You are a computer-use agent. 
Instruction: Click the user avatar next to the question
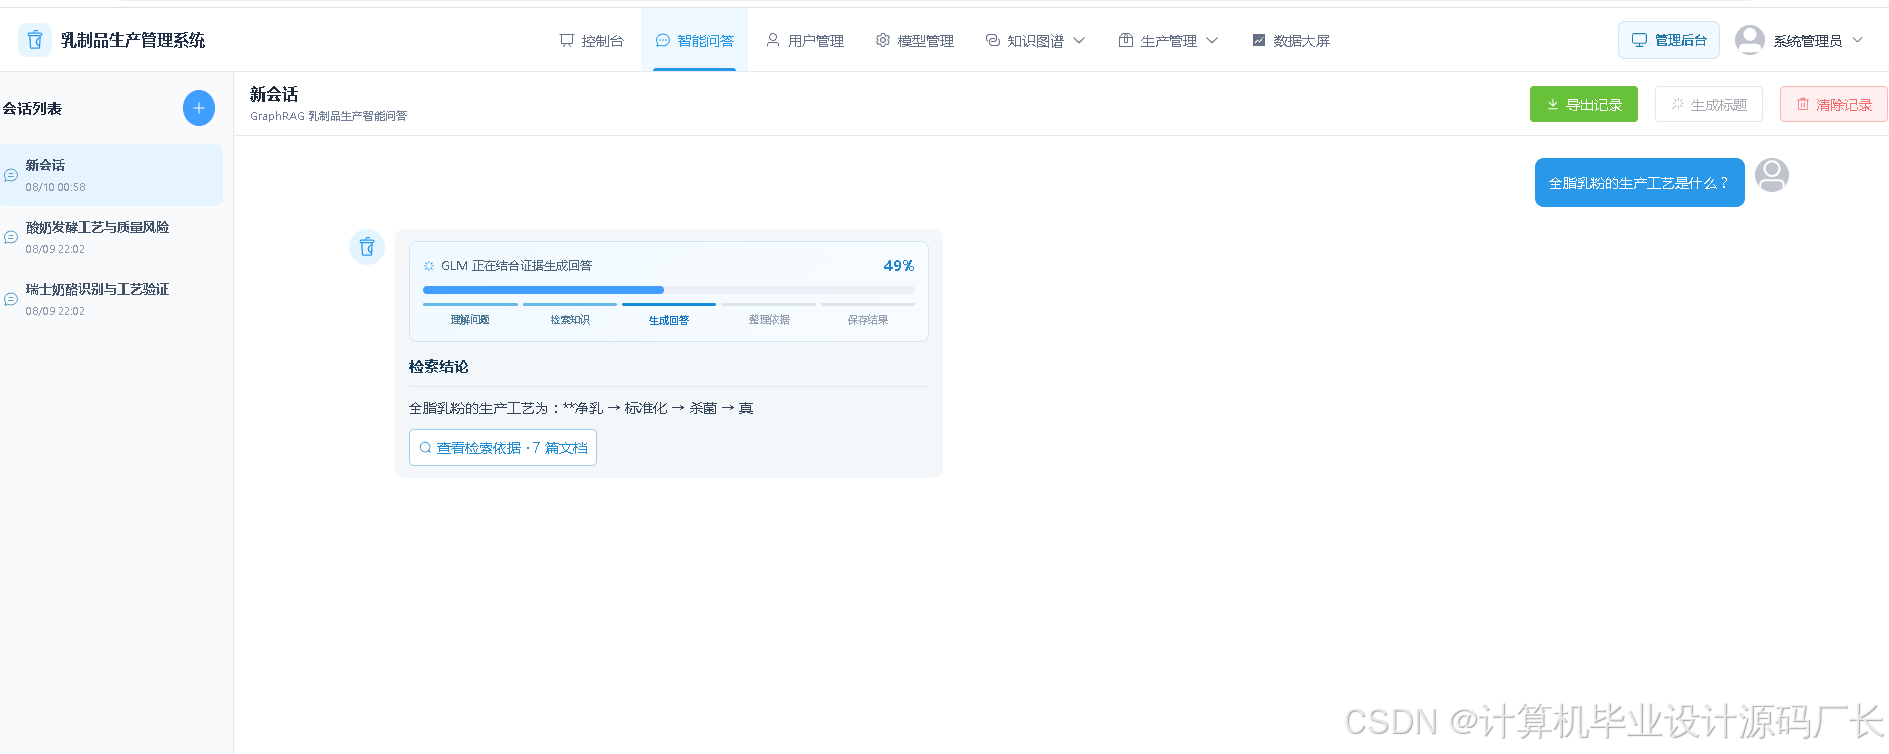click(1772, 175)
